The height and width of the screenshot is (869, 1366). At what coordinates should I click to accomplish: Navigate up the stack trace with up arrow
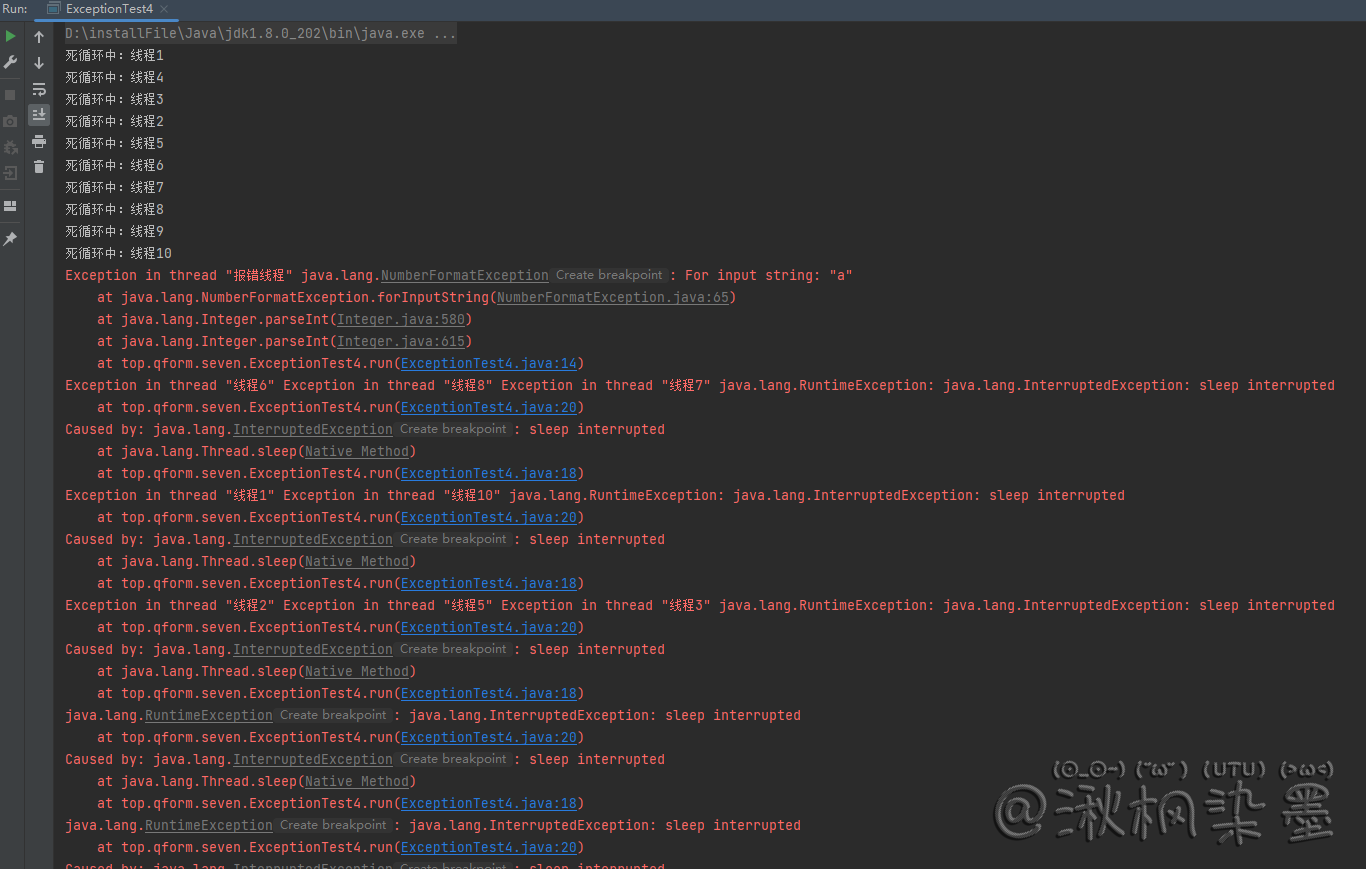click(x=39, y=37)
